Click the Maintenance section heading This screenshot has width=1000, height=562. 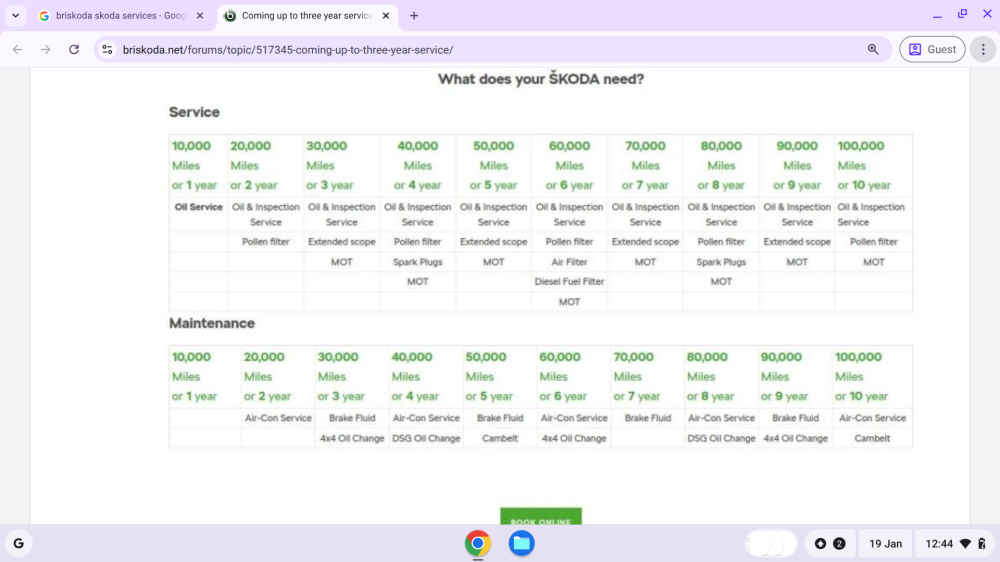tap(212, 323)
